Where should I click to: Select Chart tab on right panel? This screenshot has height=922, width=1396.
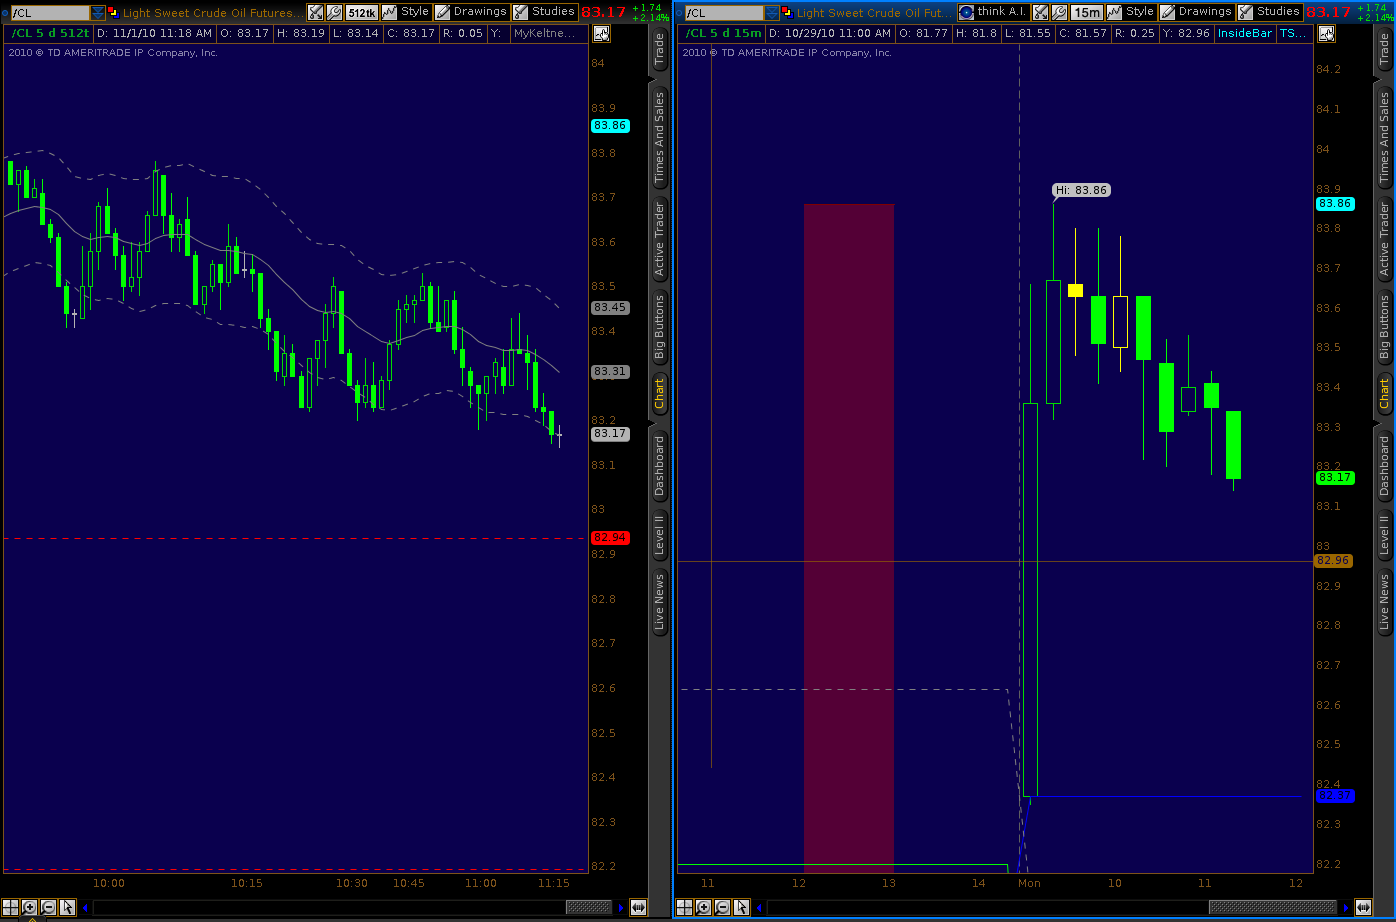[x=1384, y=394]
